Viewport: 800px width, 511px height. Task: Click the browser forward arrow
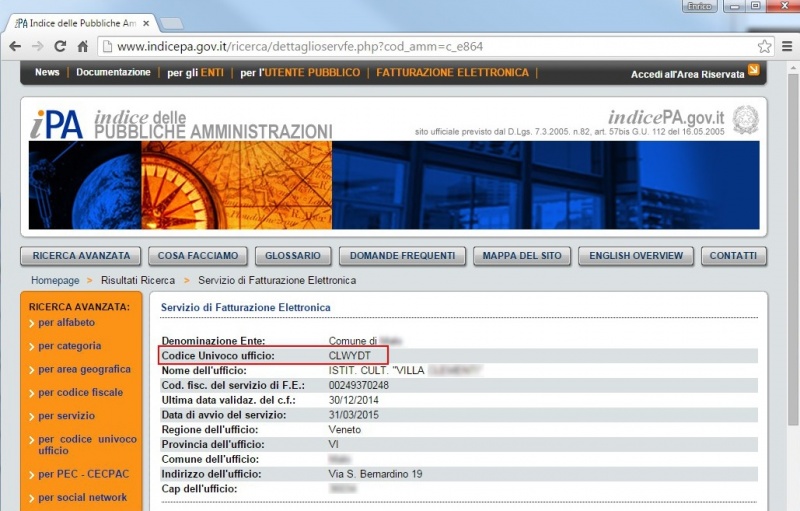click(38, 46)
